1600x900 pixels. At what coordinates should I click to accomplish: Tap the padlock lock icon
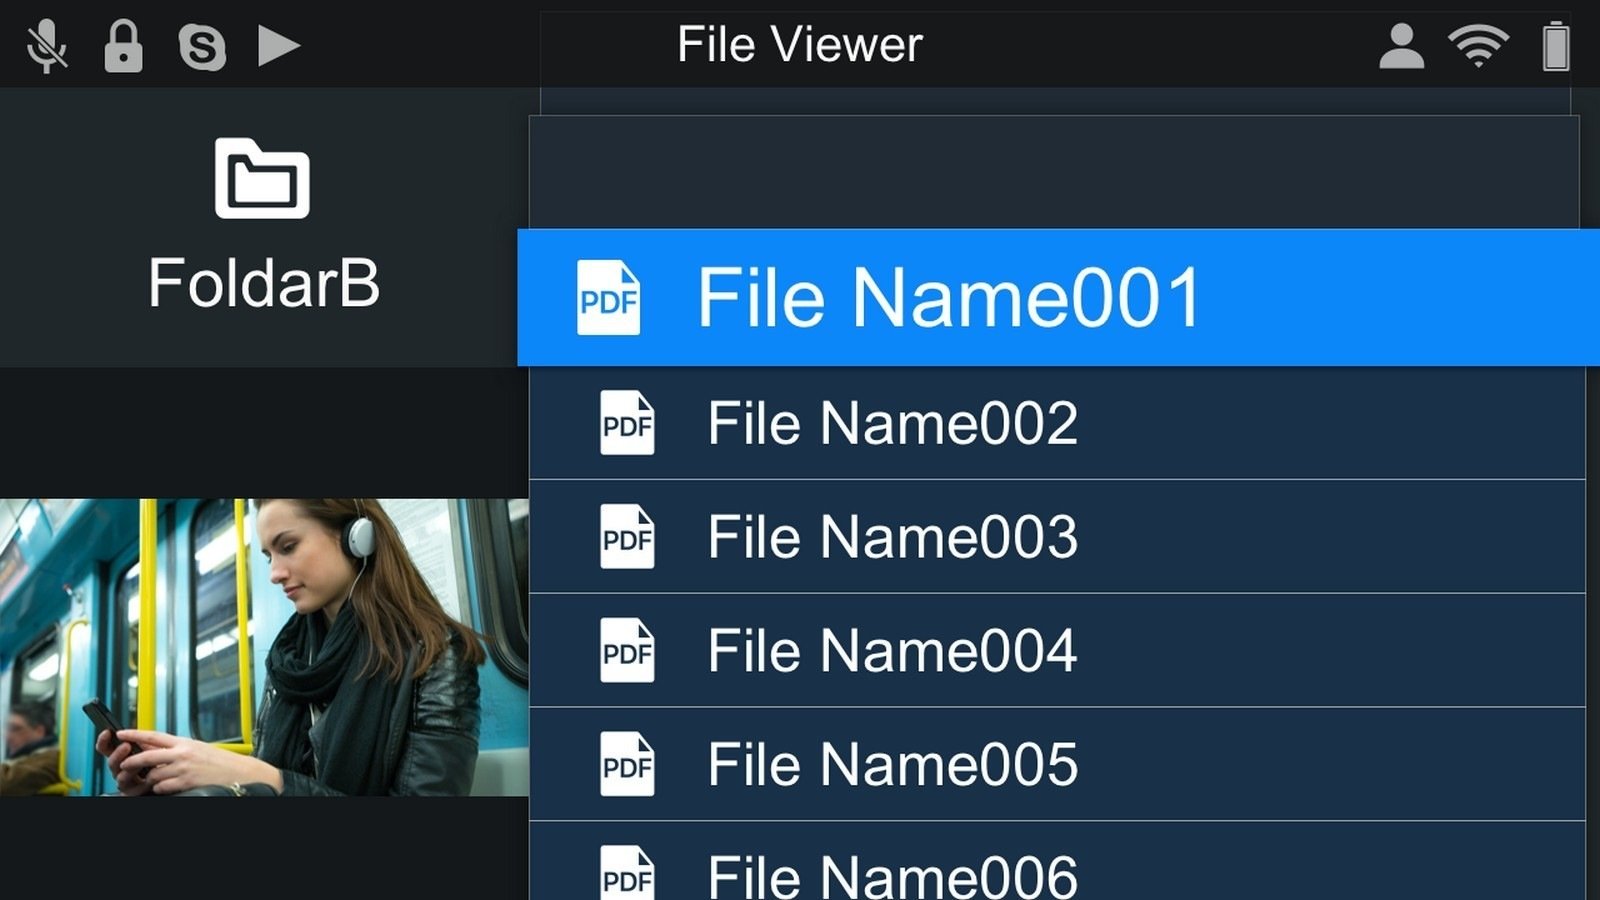pyautogui.click(x=123, y=46)
